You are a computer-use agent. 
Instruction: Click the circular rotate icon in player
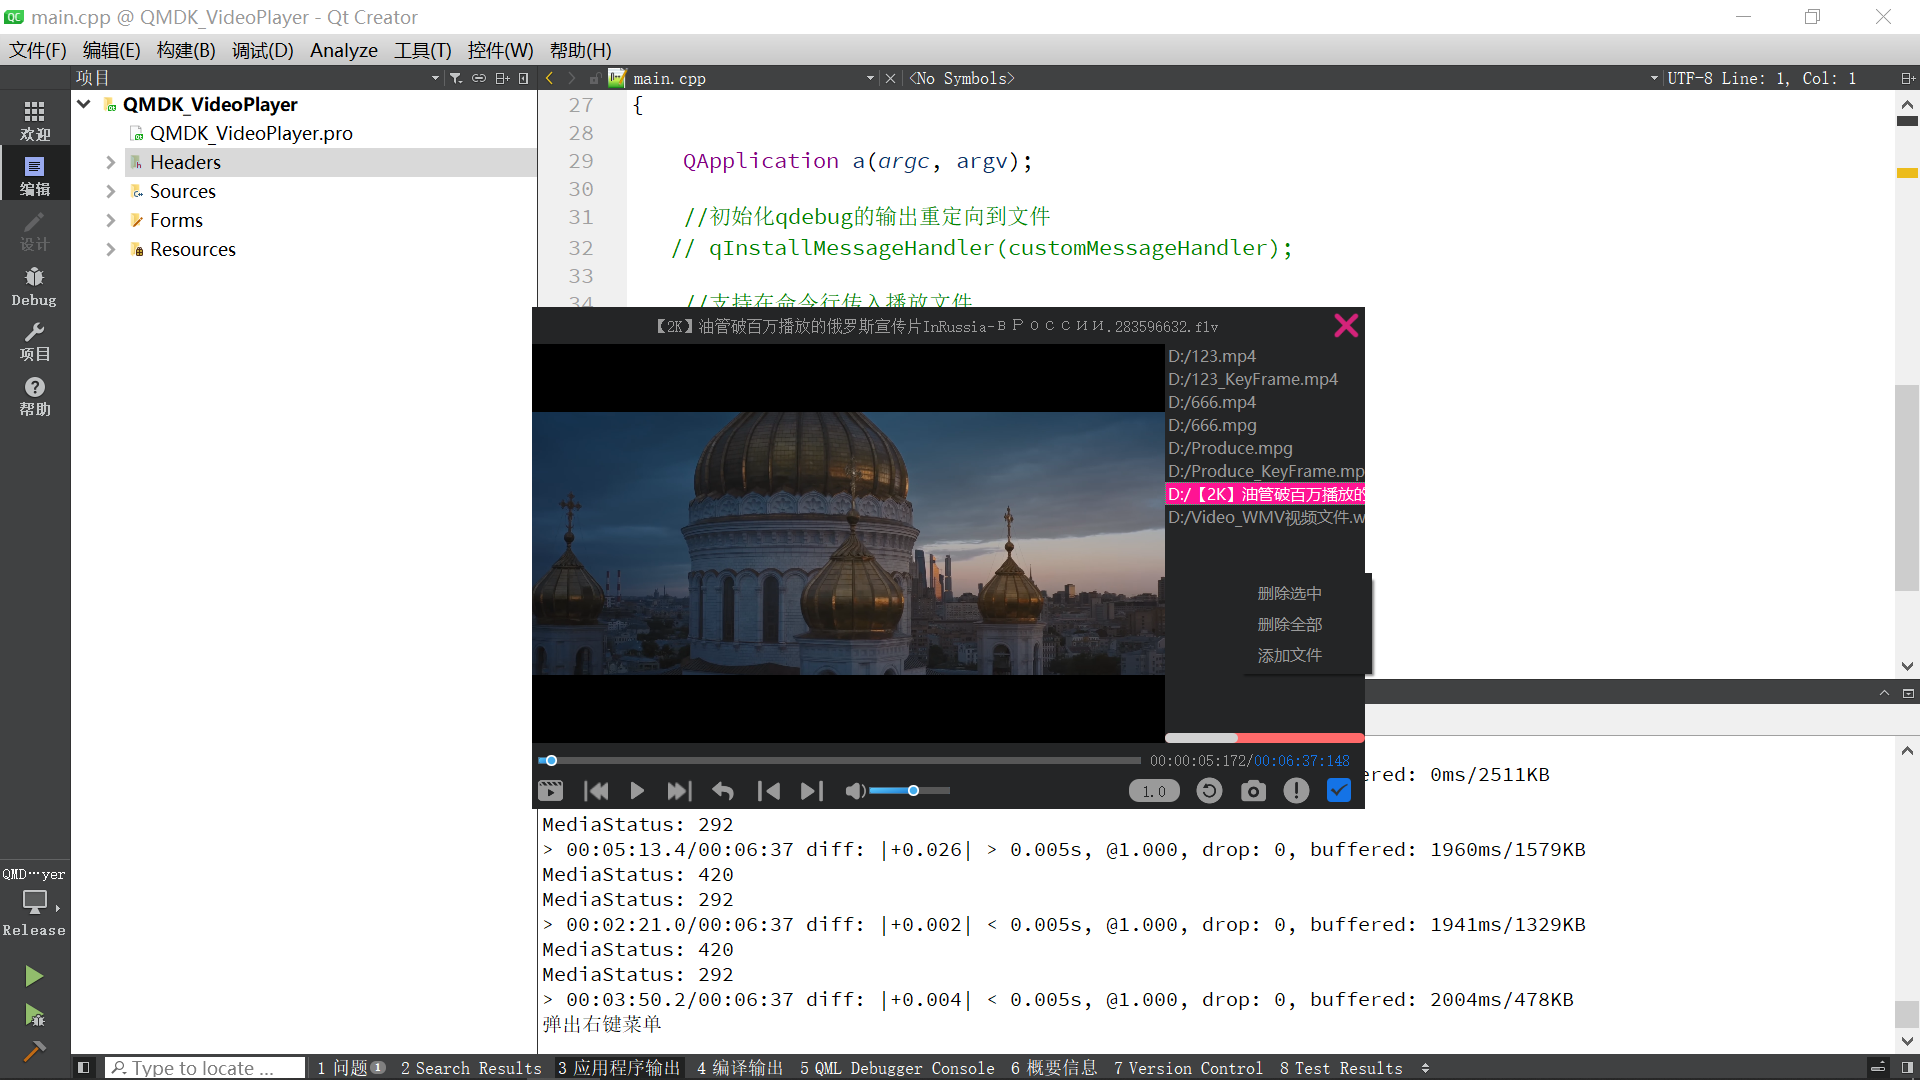[x=1209, y=791]
